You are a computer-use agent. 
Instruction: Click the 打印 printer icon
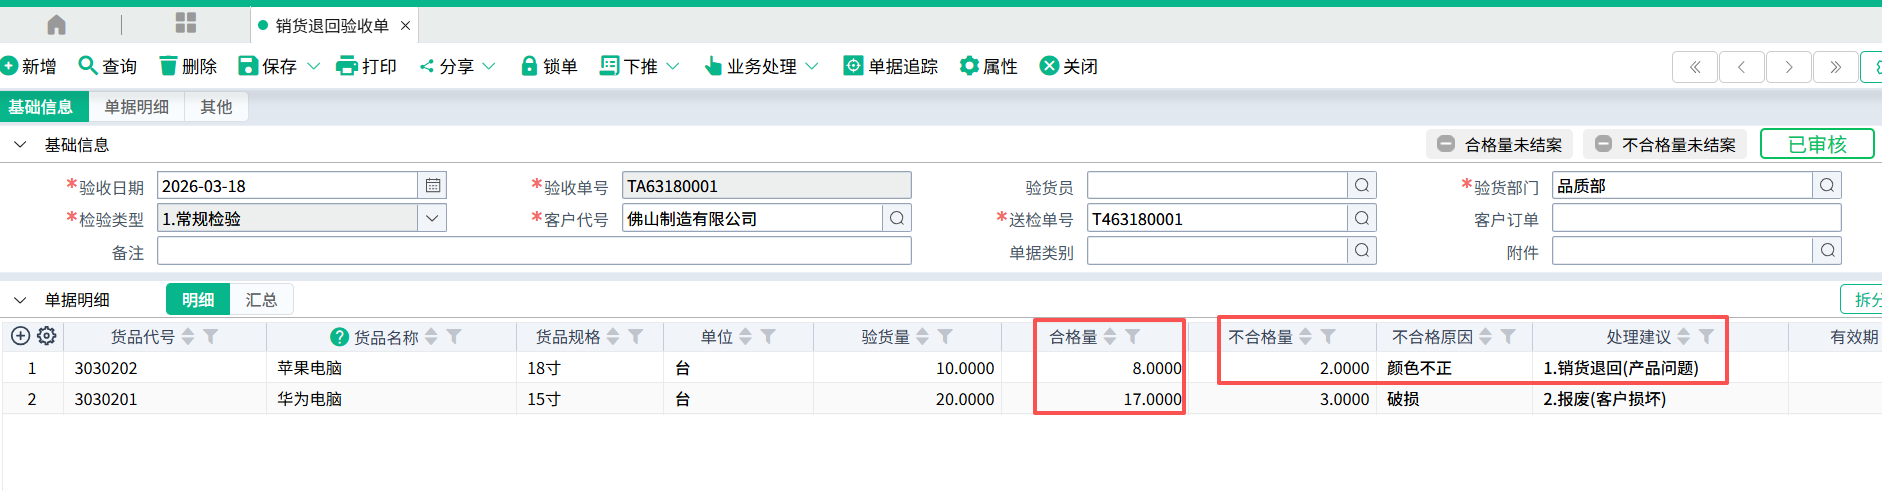click(x=347, y=66)
